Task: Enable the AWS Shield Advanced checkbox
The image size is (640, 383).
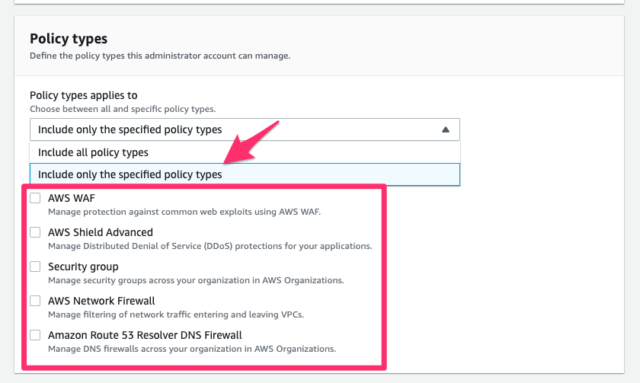Action: point(36,232)
